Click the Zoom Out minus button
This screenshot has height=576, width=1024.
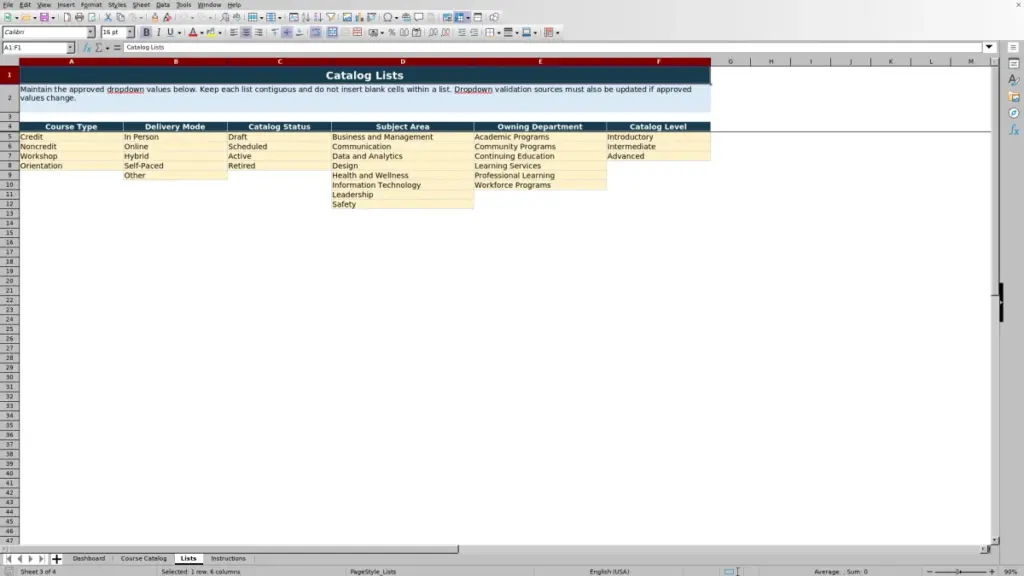(x=930, y=571)
